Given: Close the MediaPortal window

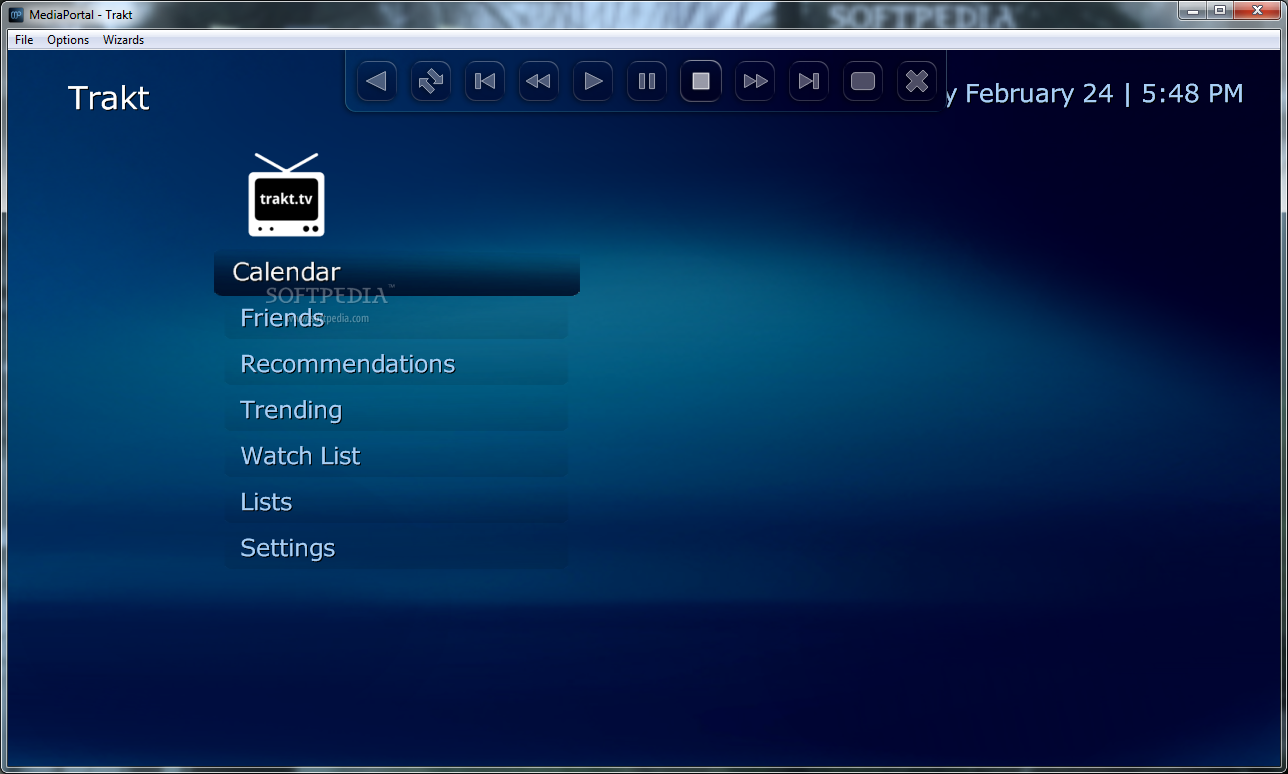Looking at the screenshot, I should coord(1257,10).
